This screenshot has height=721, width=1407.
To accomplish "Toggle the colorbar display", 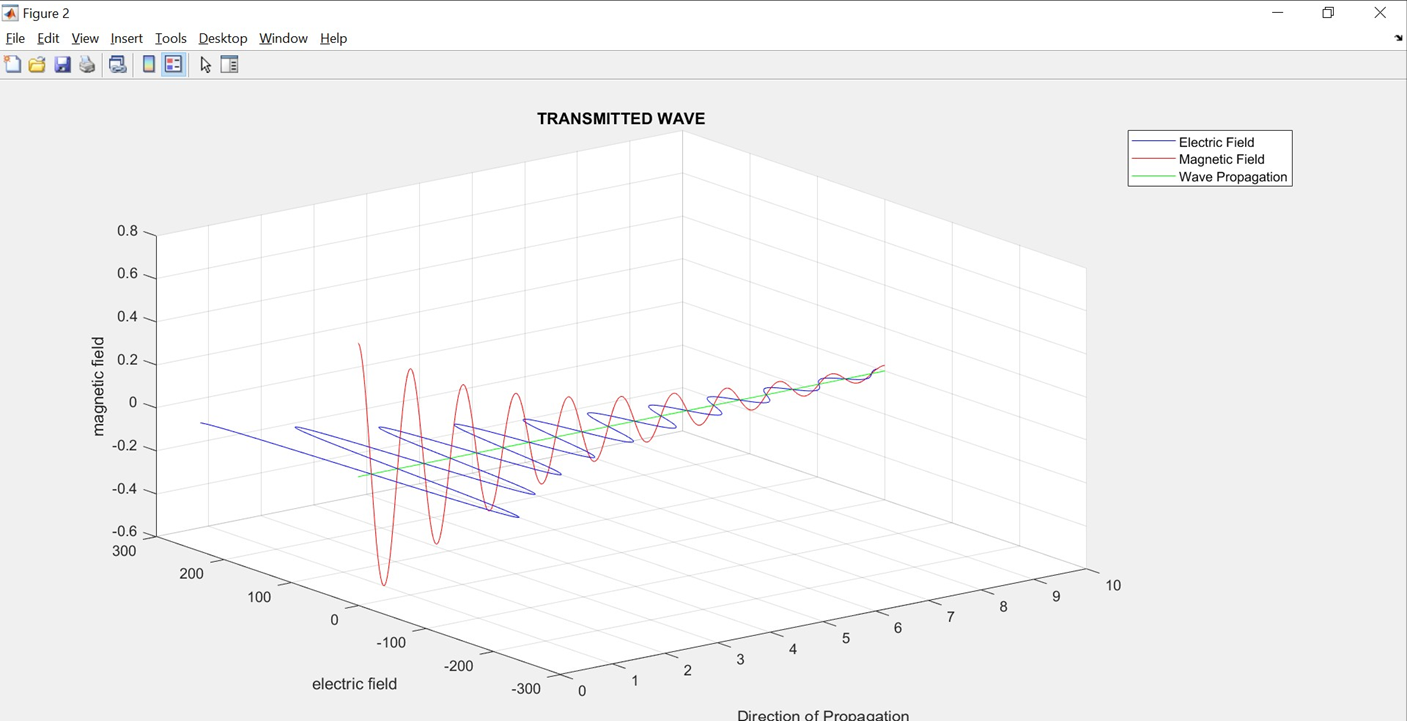I will coord(146,63).
